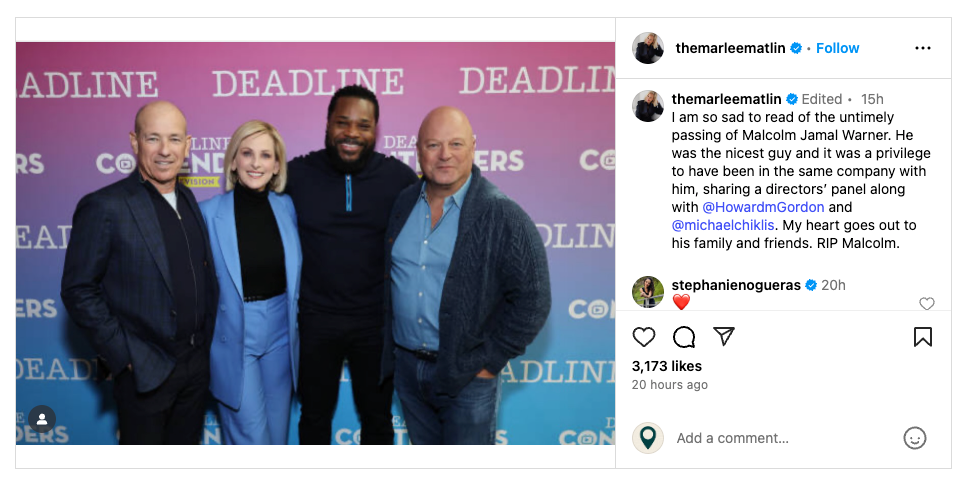Viewport: 964px width, 480px height.
Task: Open more options three-dot menu
Action: [922, 48]
